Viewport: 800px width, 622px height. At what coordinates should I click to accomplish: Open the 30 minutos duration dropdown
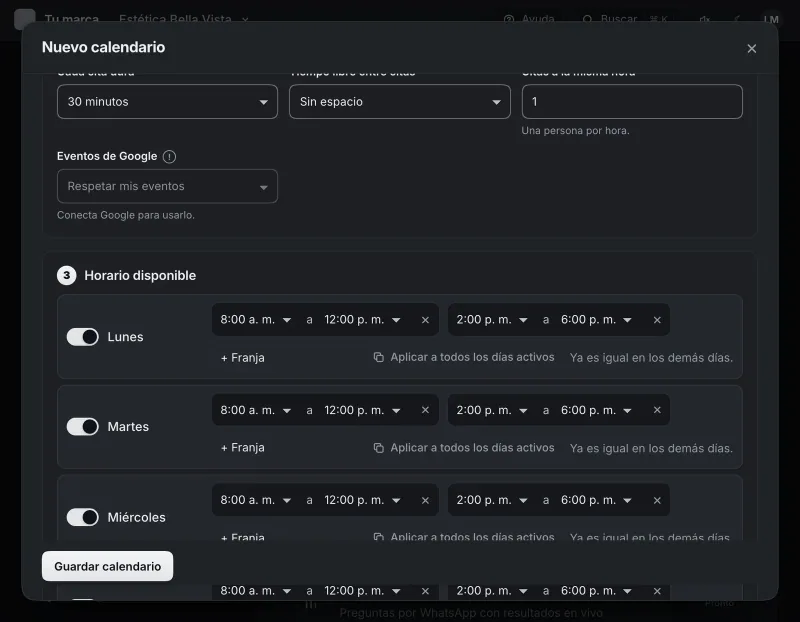(167, 102)
